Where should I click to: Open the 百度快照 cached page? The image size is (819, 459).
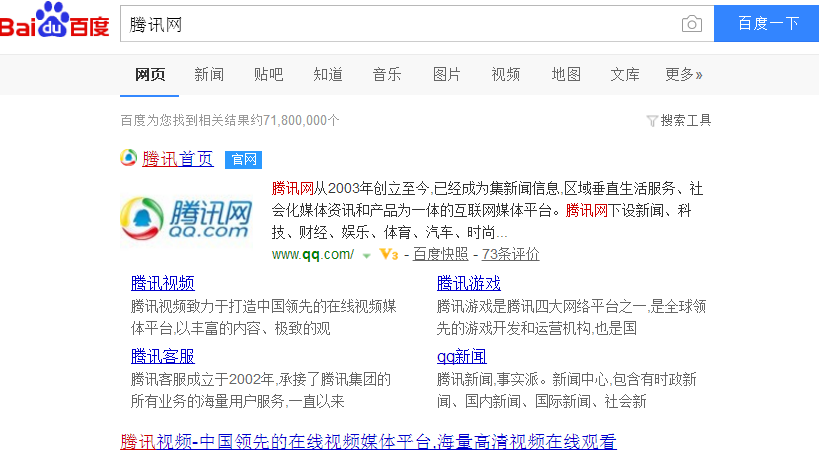440,254
